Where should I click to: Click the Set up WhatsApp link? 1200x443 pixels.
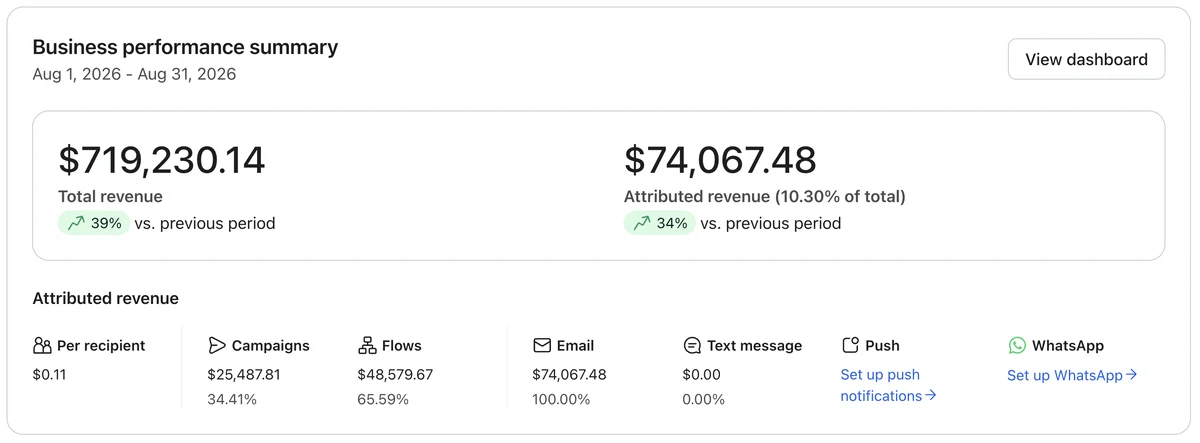point(1072,375)
